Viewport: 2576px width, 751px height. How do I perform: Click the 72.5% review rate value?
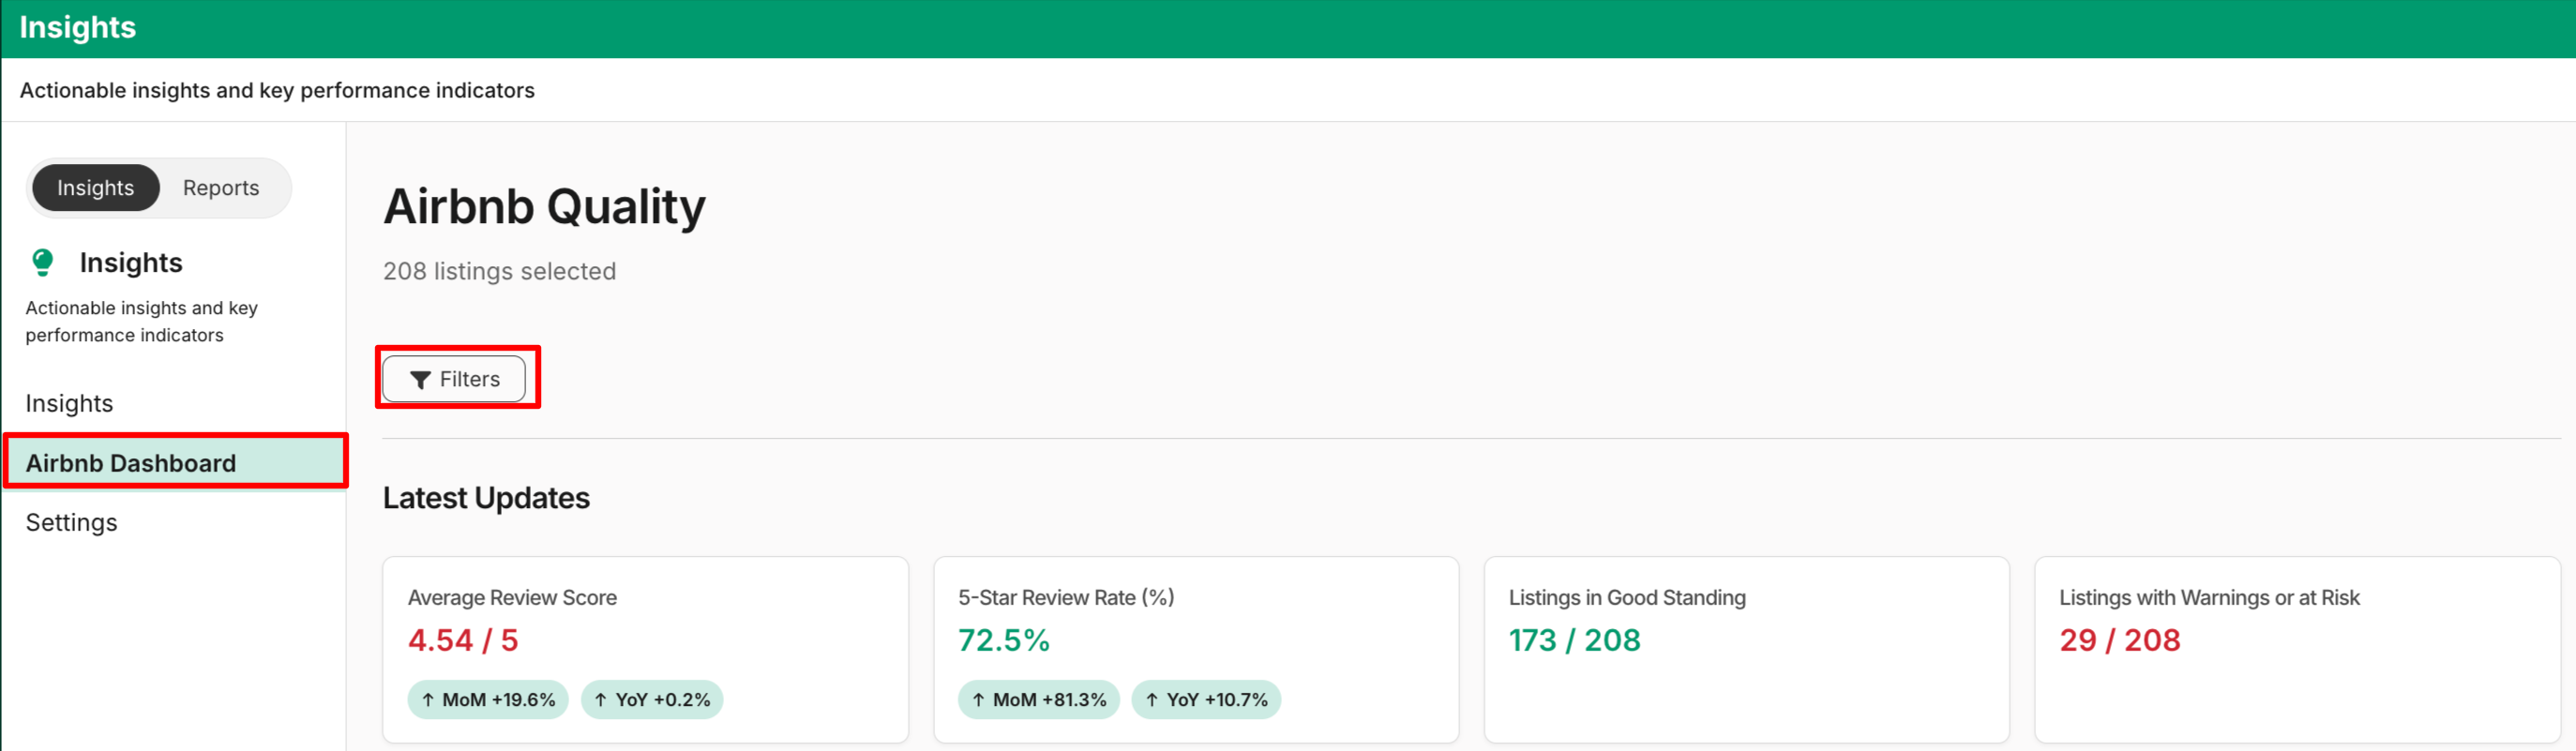click(1004, 640)
